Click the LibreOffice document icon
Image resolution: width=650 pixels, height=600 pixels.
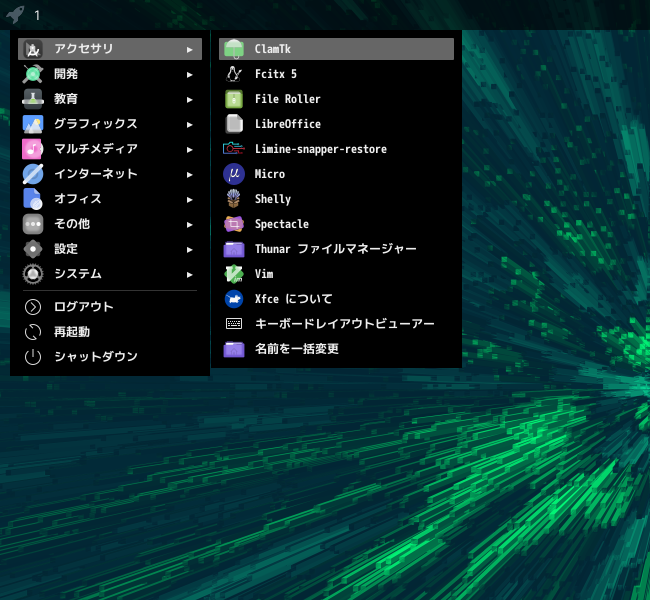pos(234,124)
